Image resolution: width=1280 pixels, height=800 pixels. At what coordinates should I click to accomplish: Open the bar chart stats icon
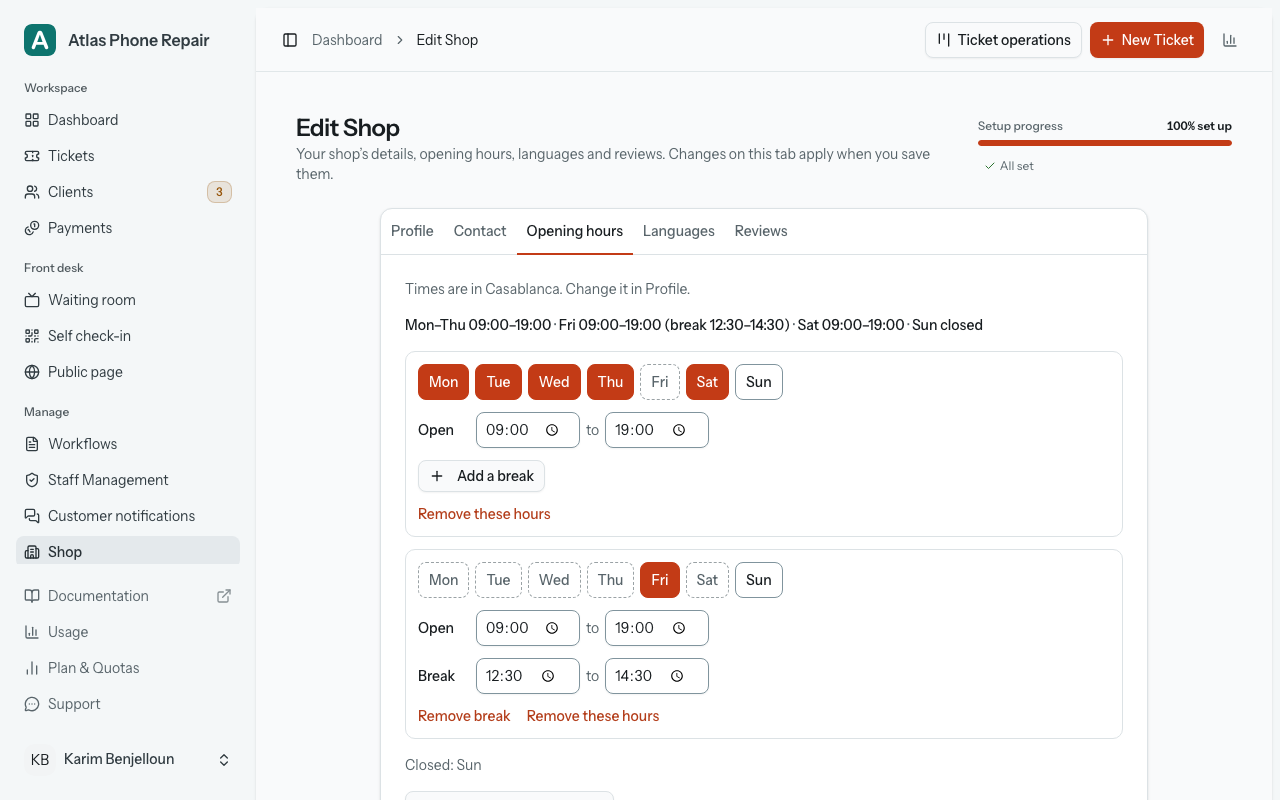pos(1230,40)
